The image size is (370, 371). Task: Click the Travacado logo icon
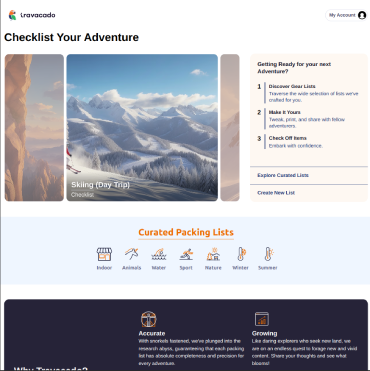[x=12, y=15]
